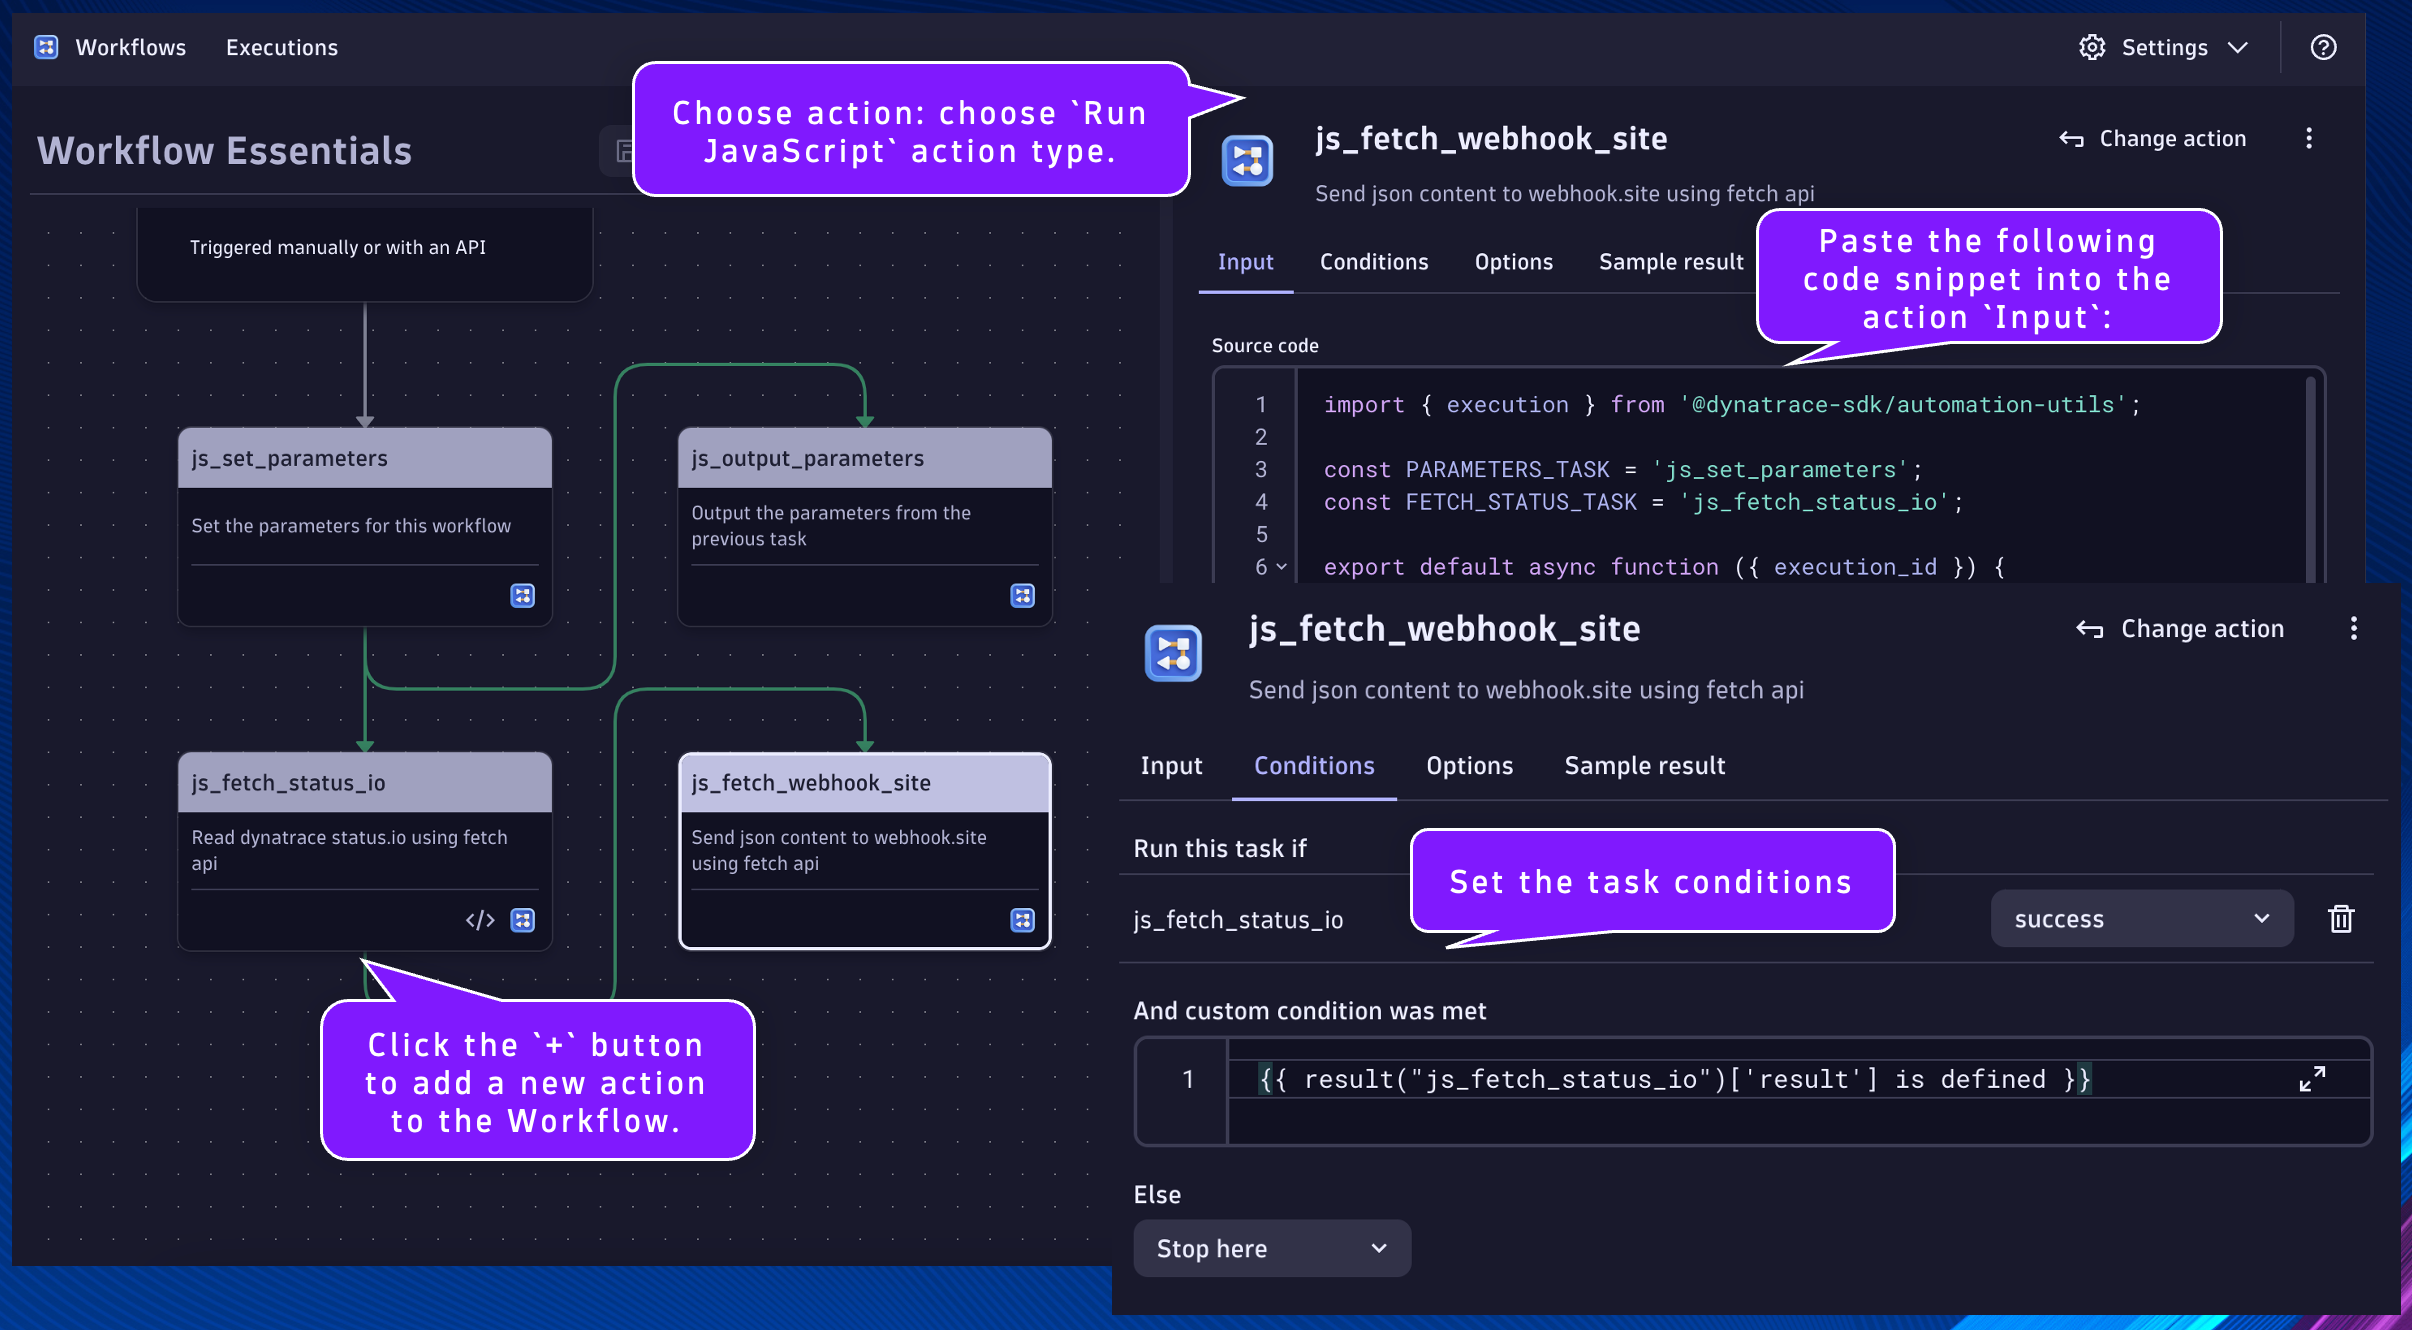Open the Stop here Else dropdown
The image size is (2412, 1330).
[x=1272, y=1248]
